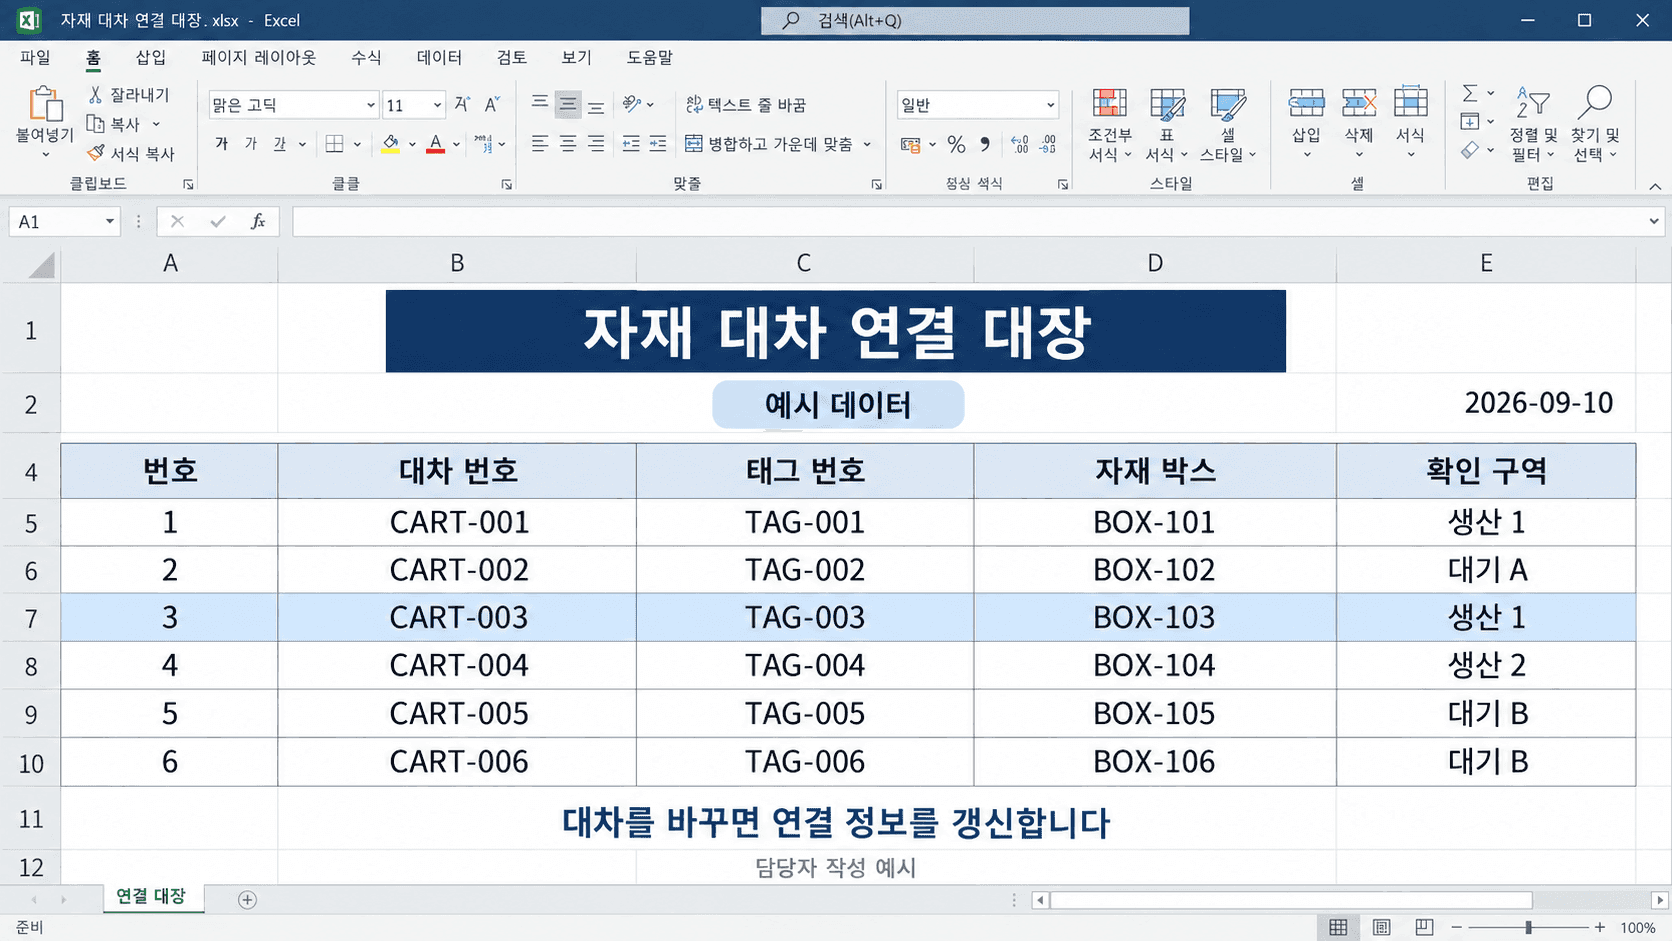Toggle center horizontal alignment

coord(568,144)
